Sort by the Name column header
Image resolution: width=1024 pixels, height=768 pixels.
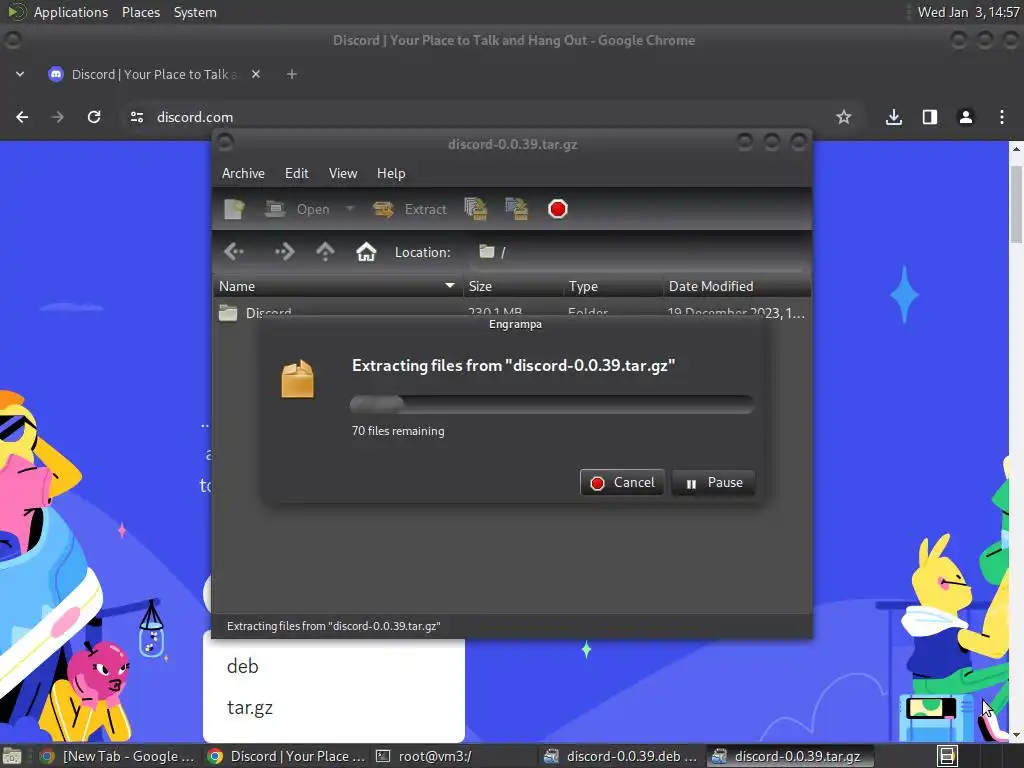click(338, 287)
